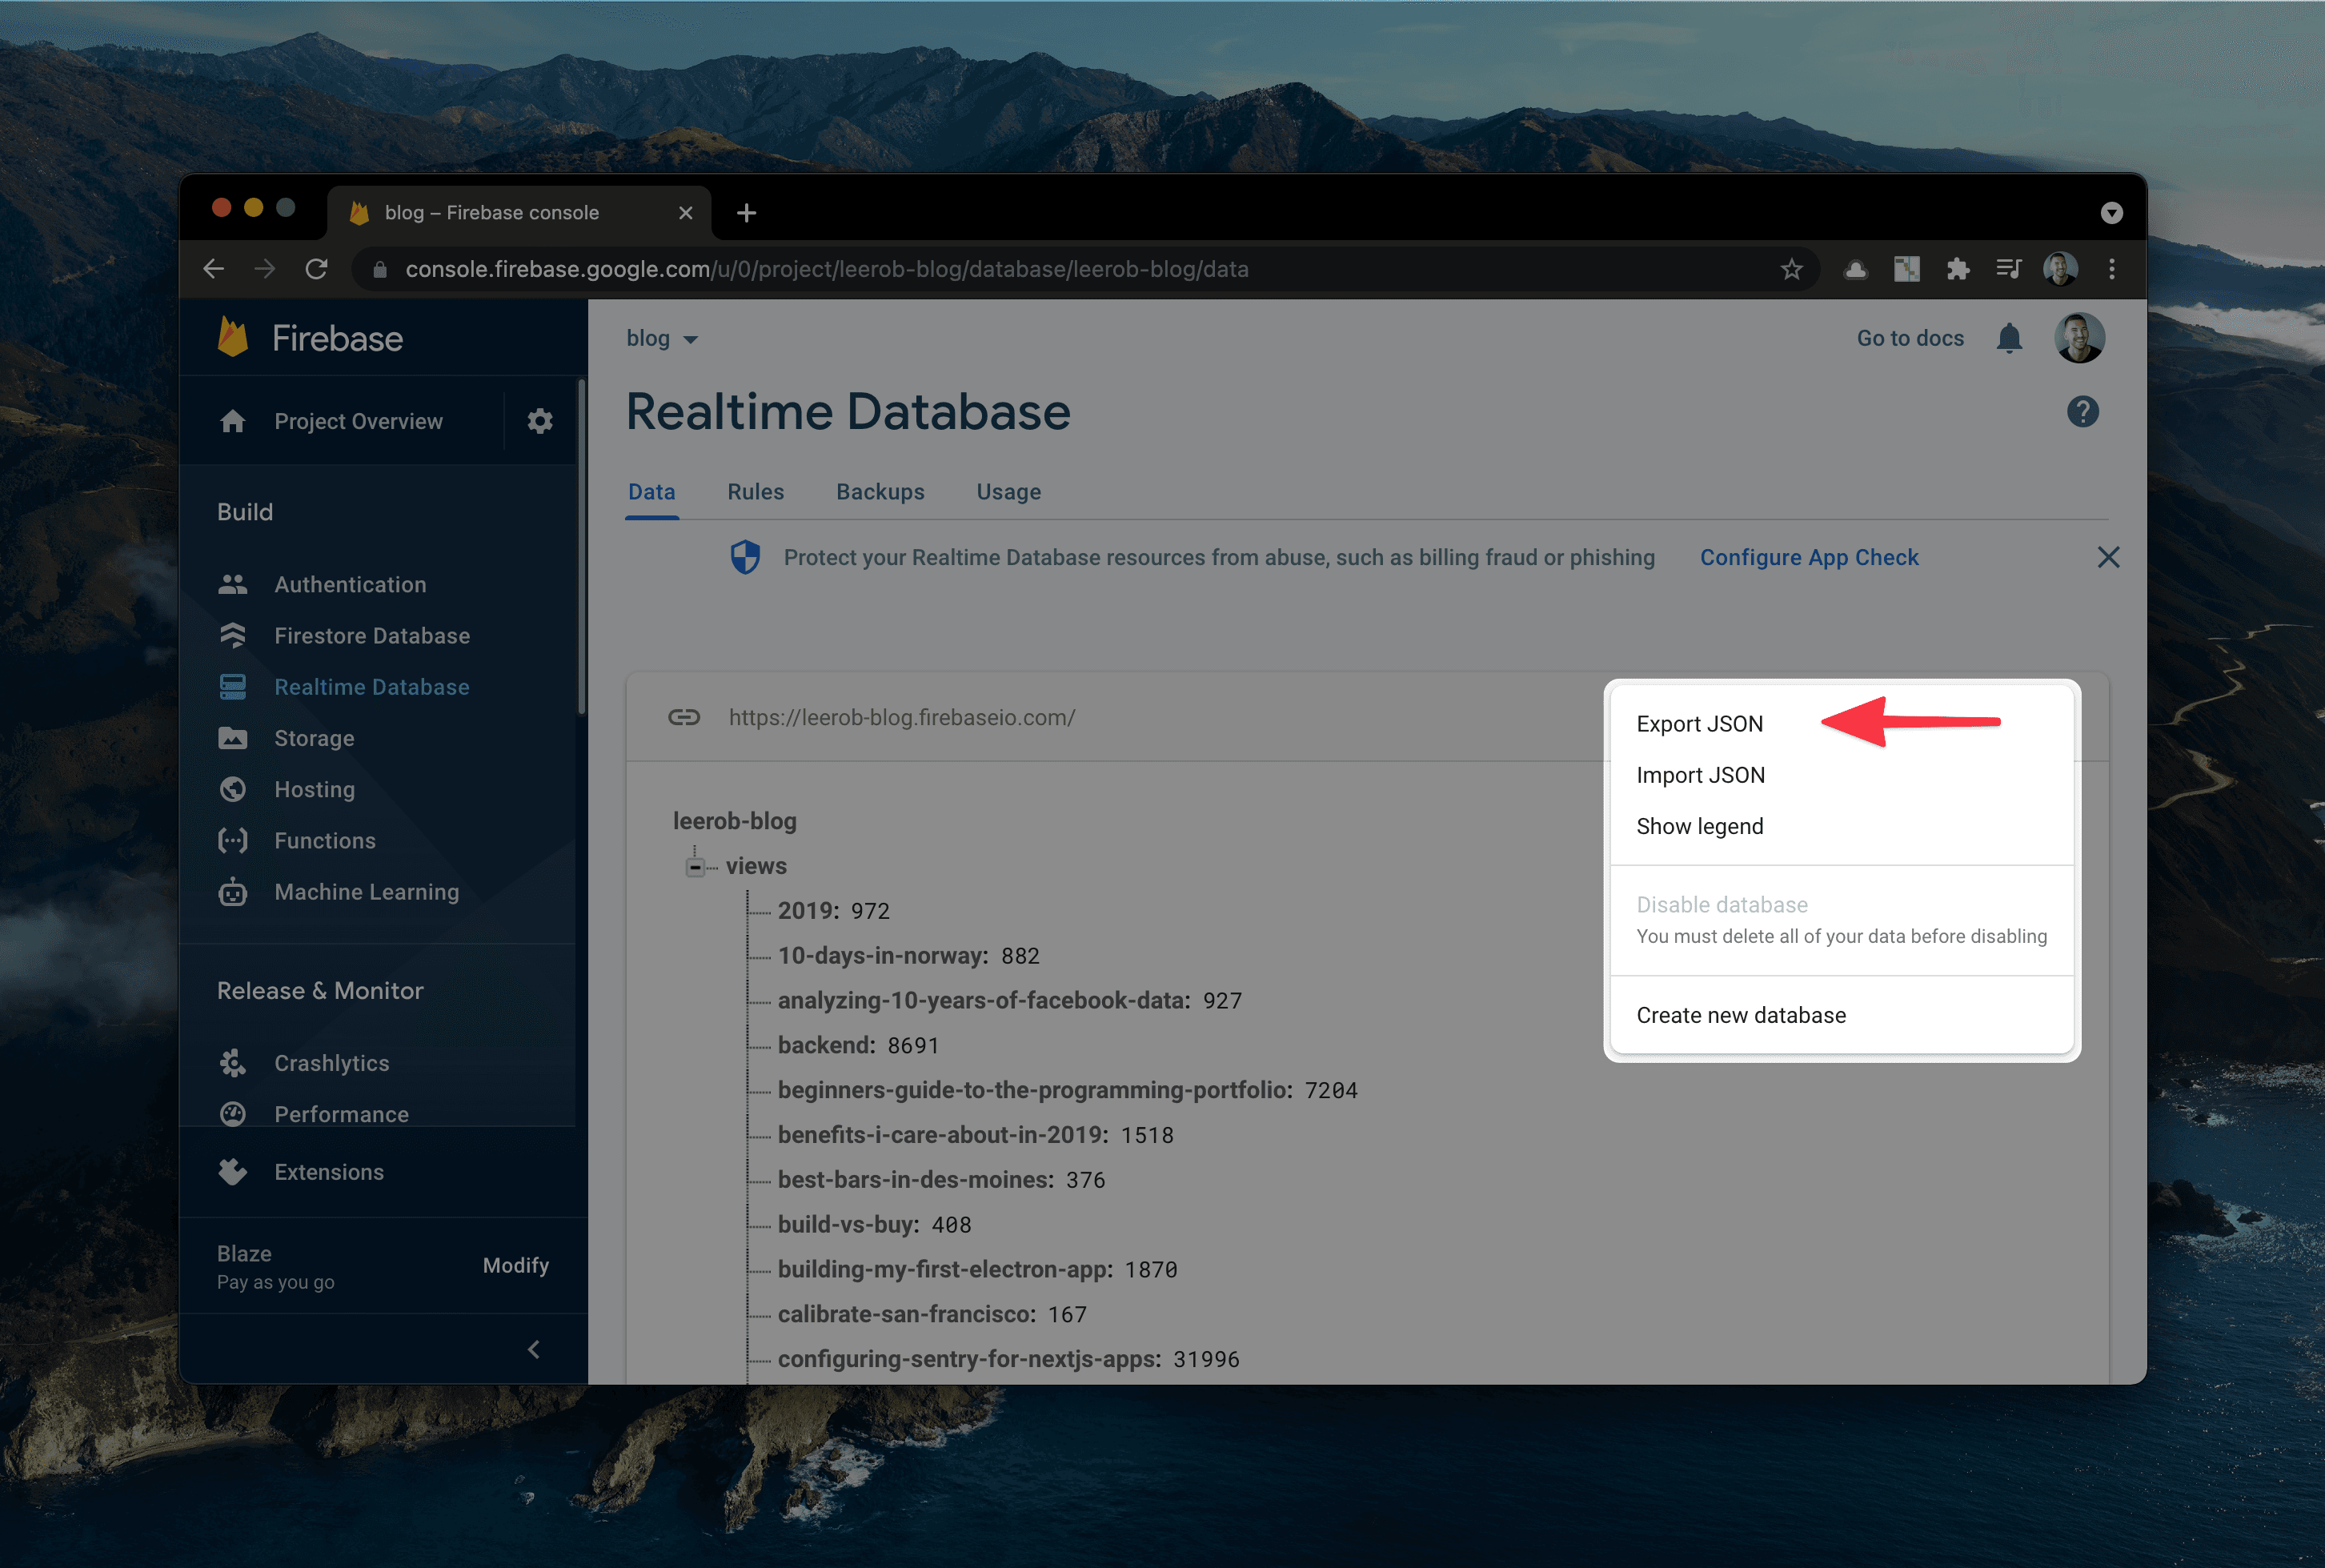Image resolution: width=2325 pixels, height=1568 pixels.
Task: Click the Functions brackets icon
Action: pos(233,840)
